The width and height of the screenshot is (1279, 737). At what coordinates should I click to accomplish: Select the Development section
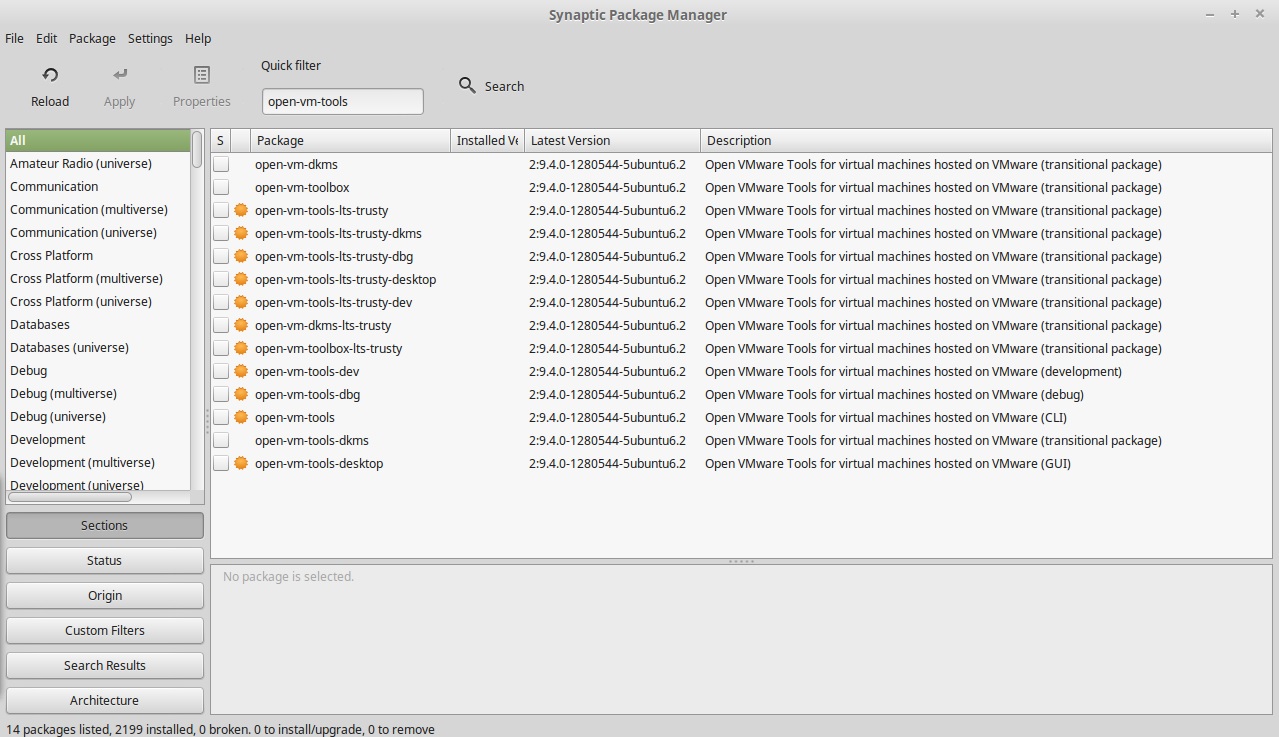pyautogui.click(x=98, y=439)
